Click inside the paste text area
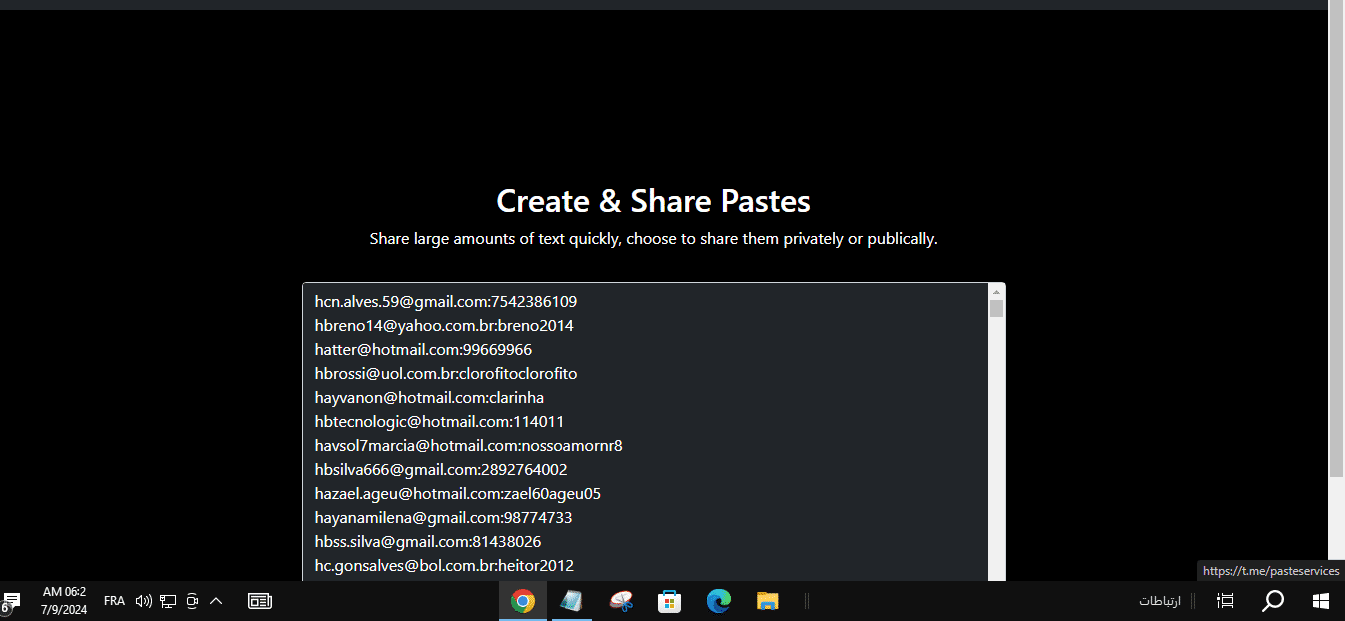The height and width of the screenshot is (621, 1345). coord(645,432)
